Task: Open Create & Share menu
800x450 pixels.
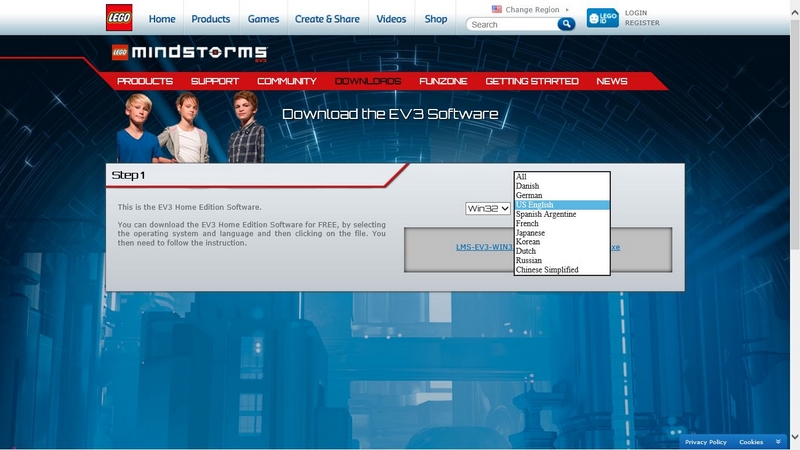Action: pyautogui.click(x=327, y=19)
